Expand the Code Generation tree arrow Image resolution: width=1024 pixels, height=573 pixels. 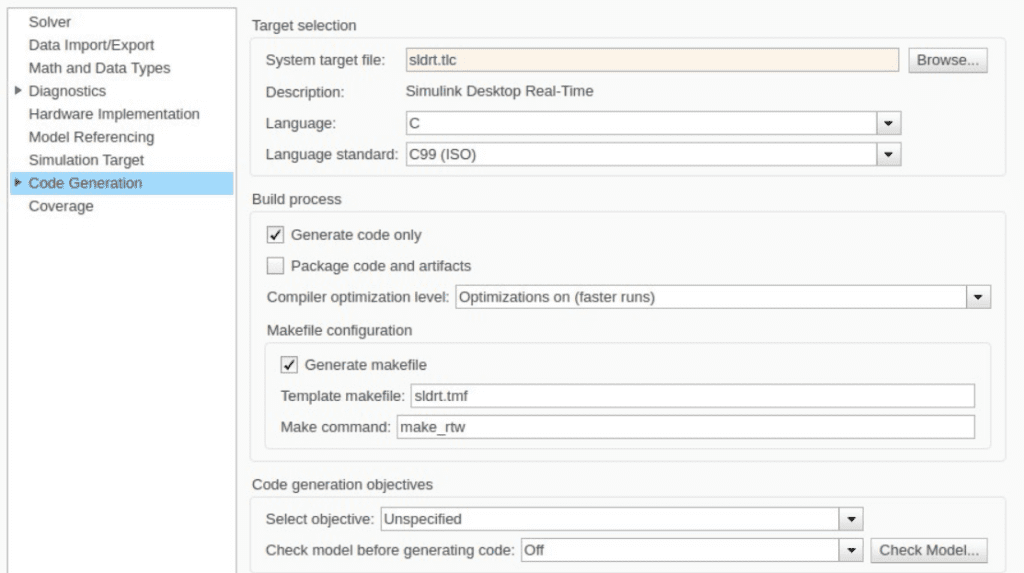(18, 182)
